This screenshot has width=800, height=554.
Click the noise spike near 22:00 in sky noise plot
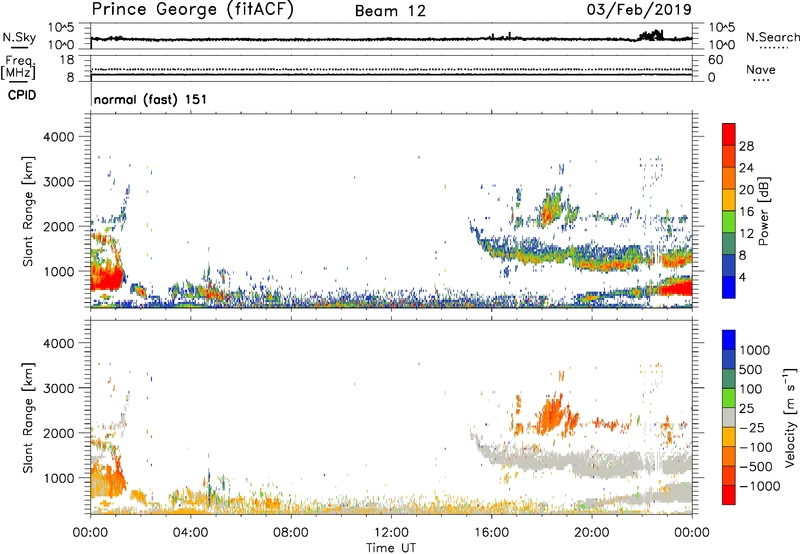(x=651, y=35)
